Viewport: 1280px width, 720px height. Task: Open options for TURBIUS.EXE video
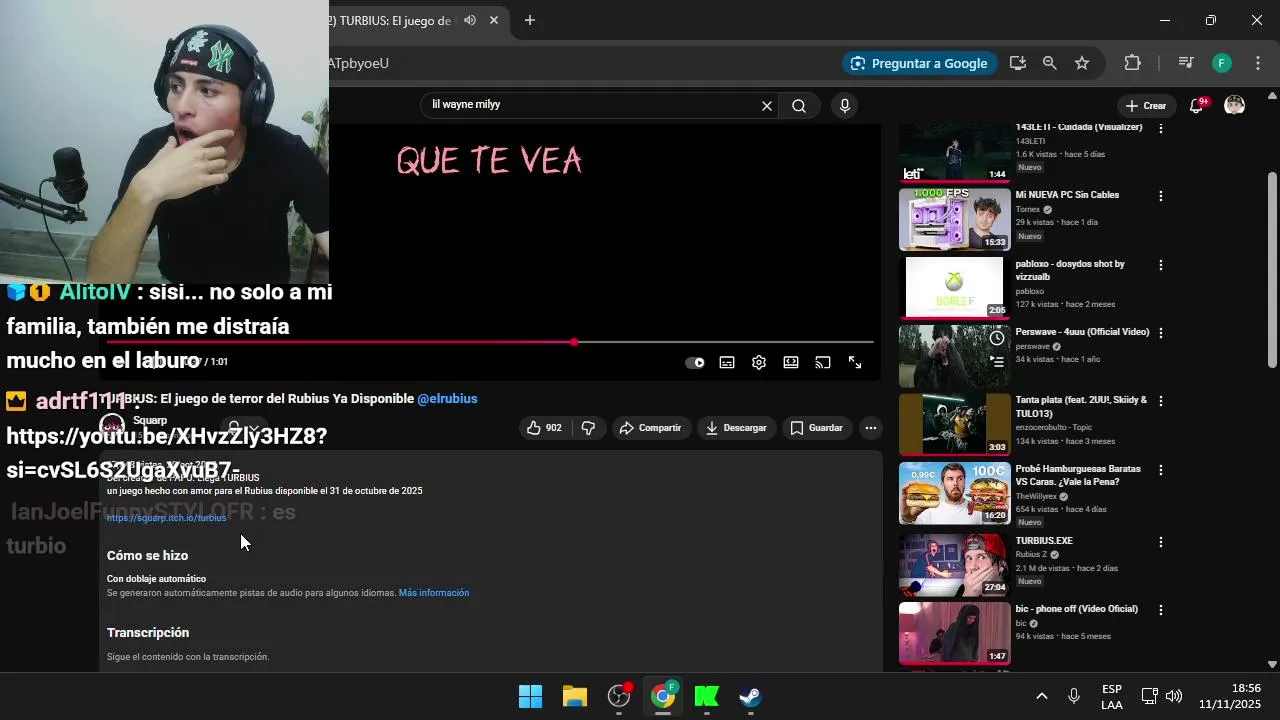1161,542
